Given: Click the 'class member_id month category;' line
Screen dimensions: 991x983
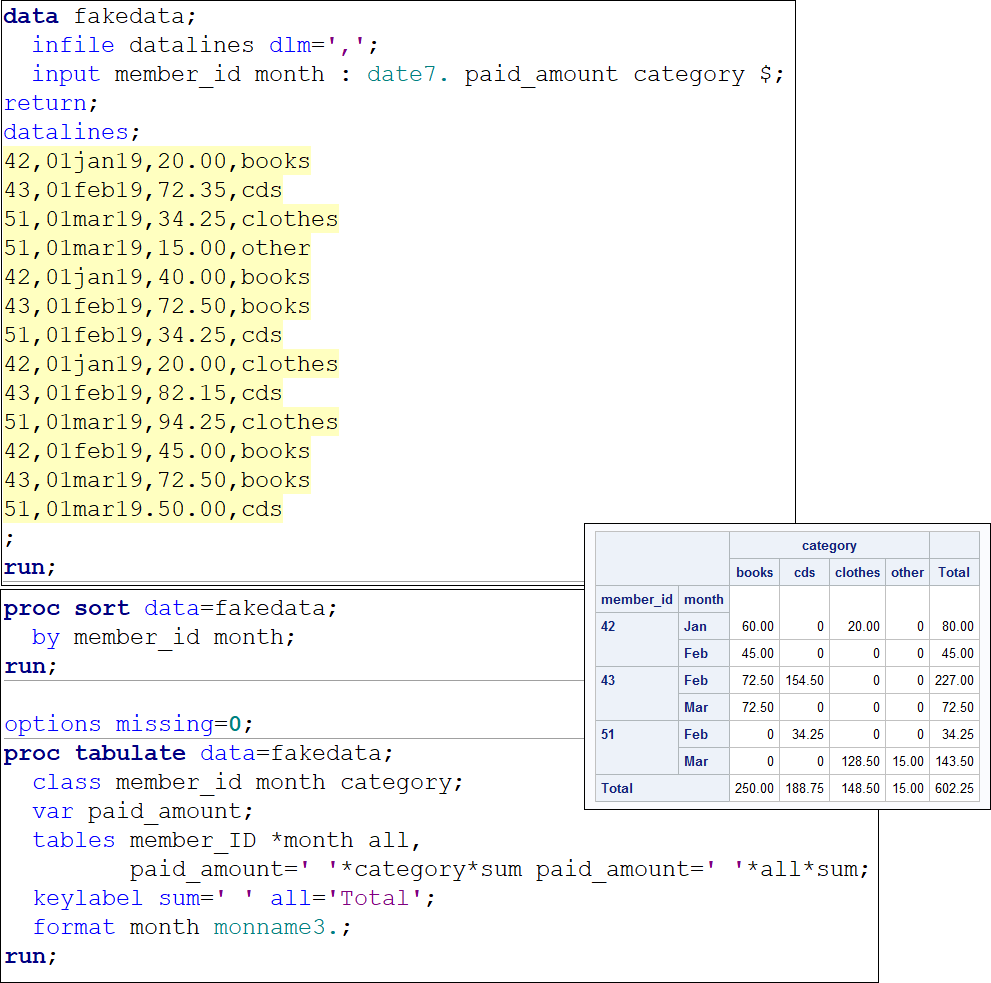Looking at the screenshot, I should point(247,783).
